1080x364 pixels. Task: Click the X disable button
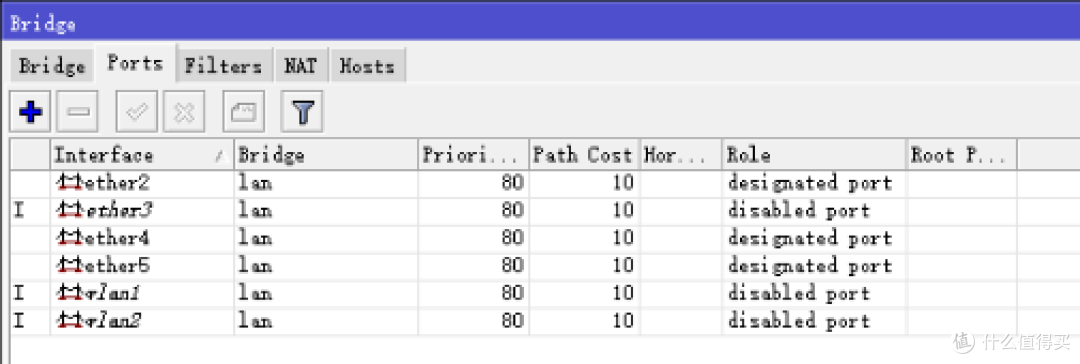click(x=183, y=112)
